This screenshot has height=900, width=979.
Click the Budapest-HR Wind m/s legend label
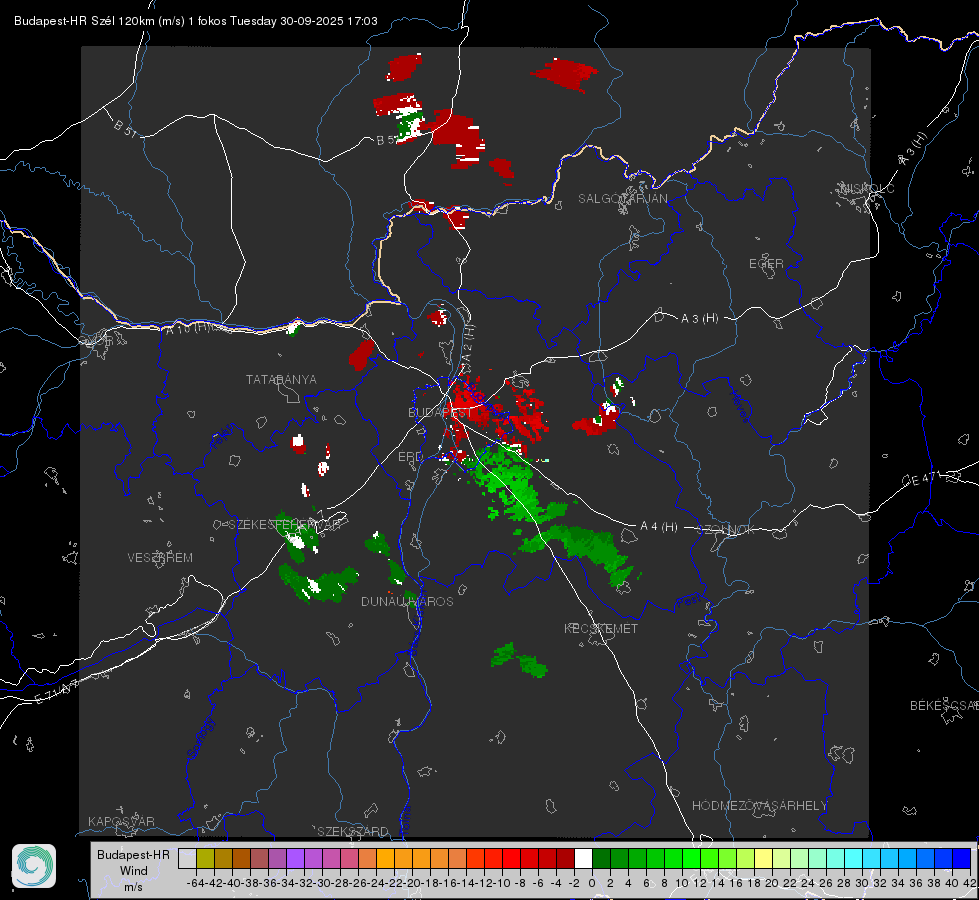[x=133, y=870]
